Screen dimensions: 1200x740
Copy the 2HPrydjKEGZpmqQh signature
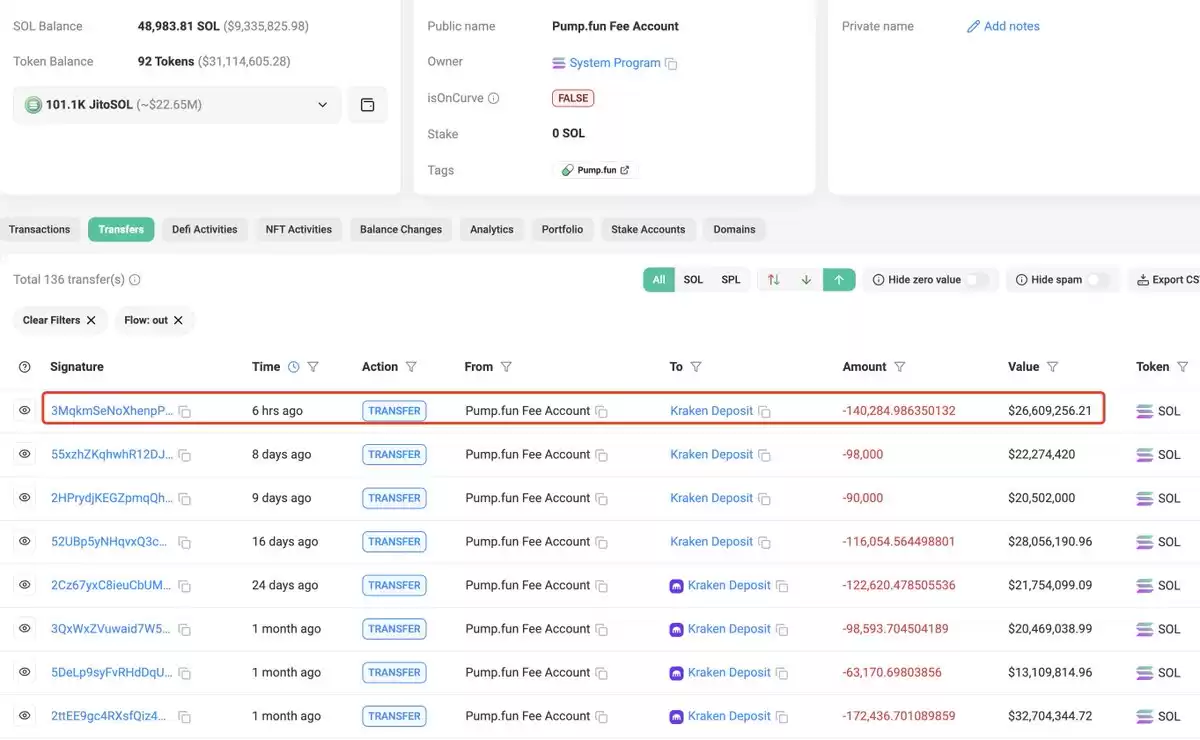pos(185,499)
